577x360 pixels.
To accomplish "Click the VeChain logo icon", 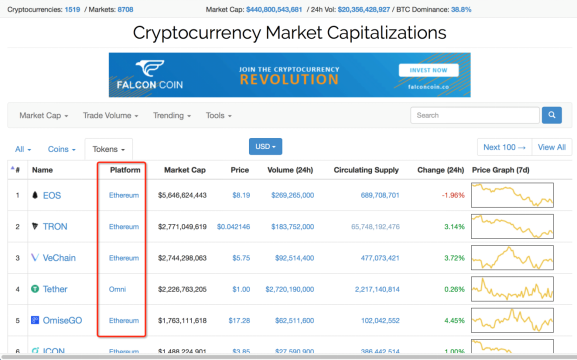I will [35, 258].
